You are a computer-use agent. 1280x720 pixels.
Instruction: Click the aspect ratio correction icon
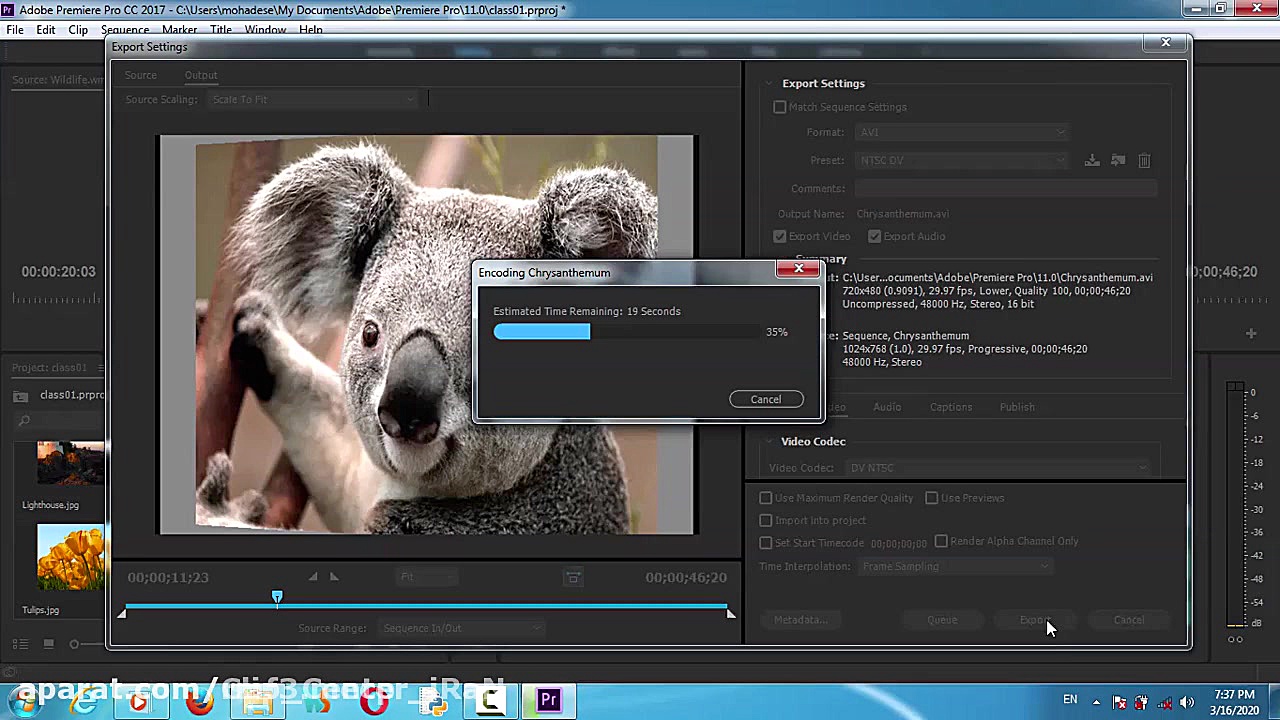pos(573,578)
